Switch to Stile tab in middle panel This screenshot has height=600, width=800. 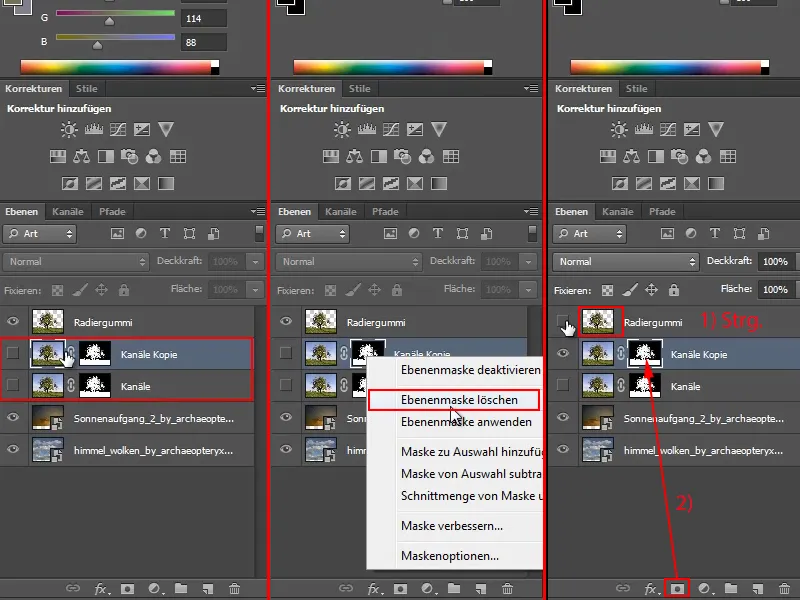[359, 88]
